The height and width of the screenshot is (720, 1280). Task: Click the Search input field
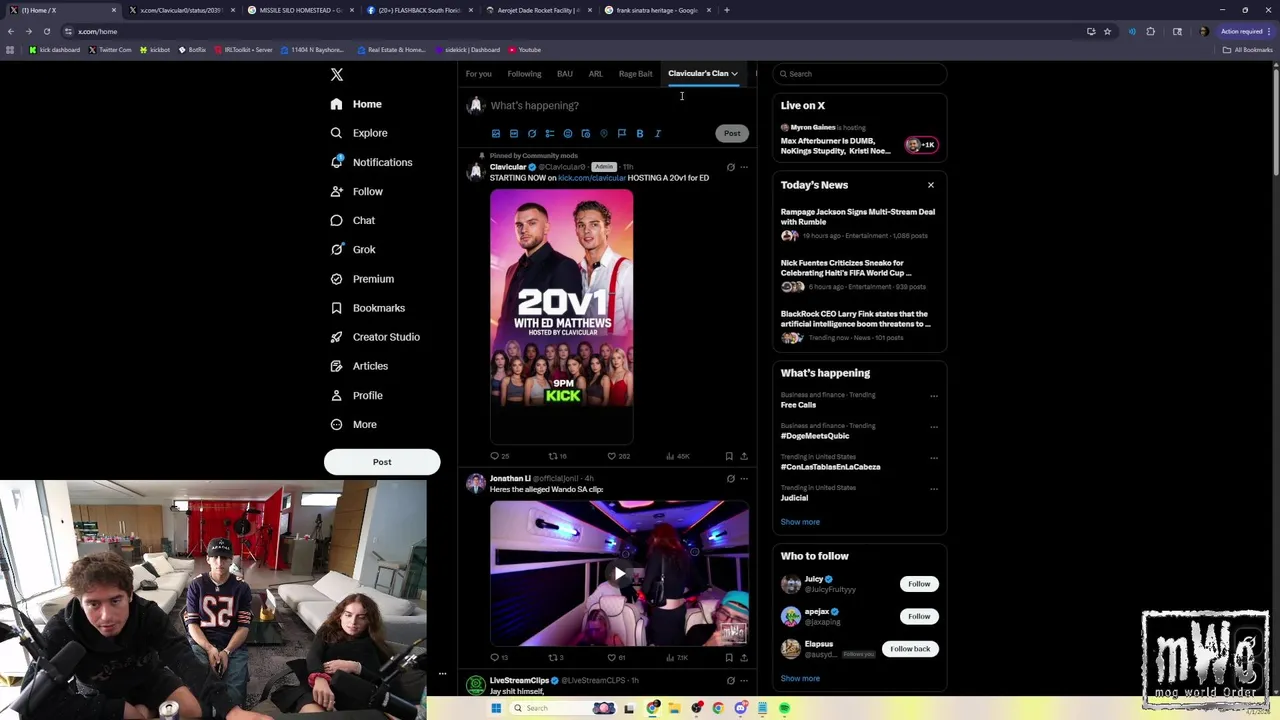pos(861,73)
